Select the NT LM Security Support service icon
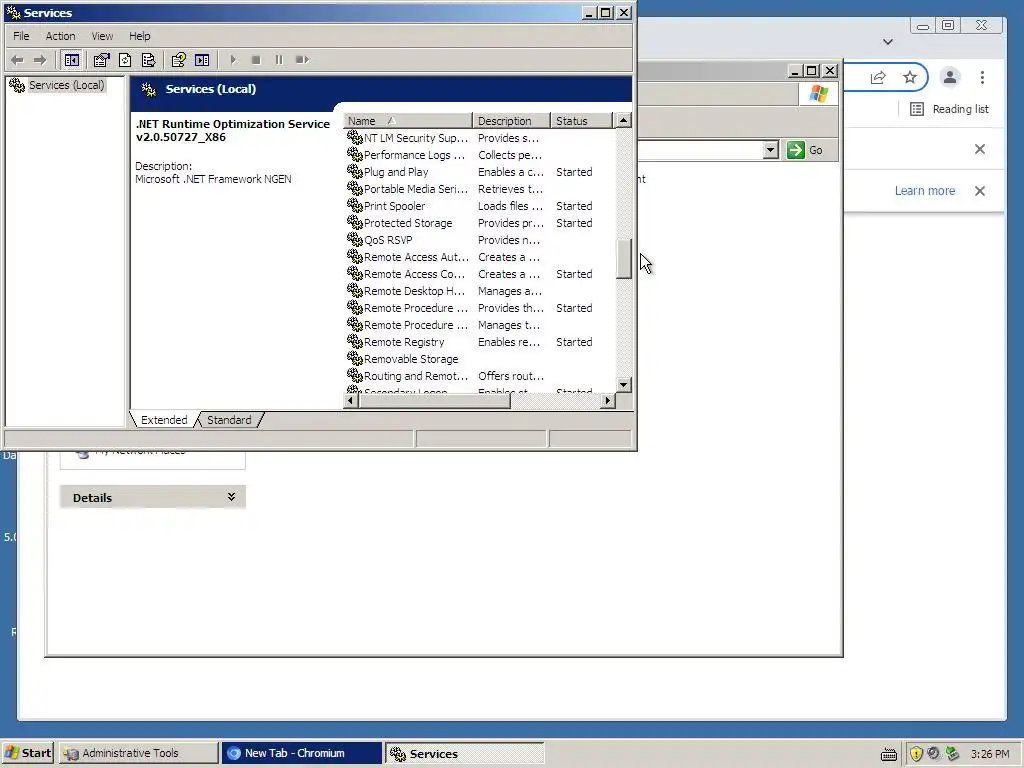 point(355,137)
